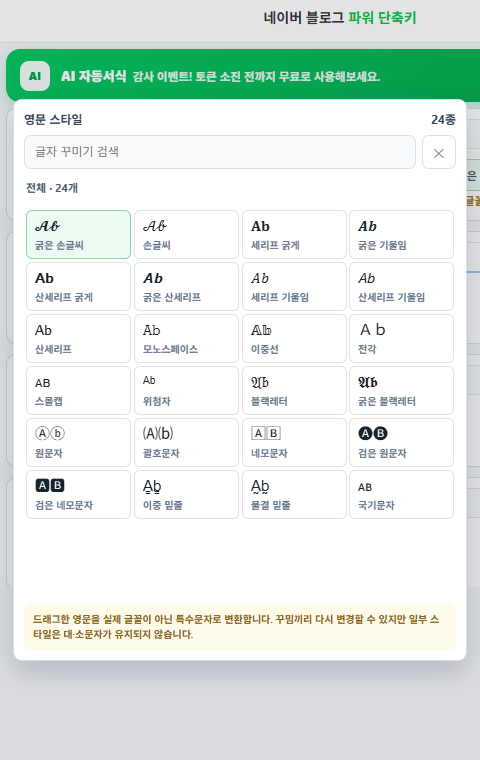Apply the 이중선 double-struck style

coord(294,338)
